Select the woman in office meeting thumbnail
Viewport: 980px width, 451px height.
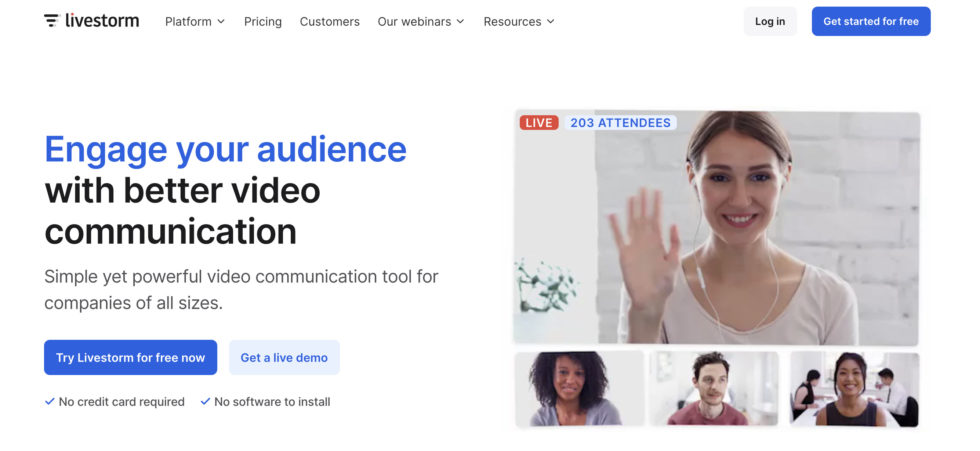854,389
